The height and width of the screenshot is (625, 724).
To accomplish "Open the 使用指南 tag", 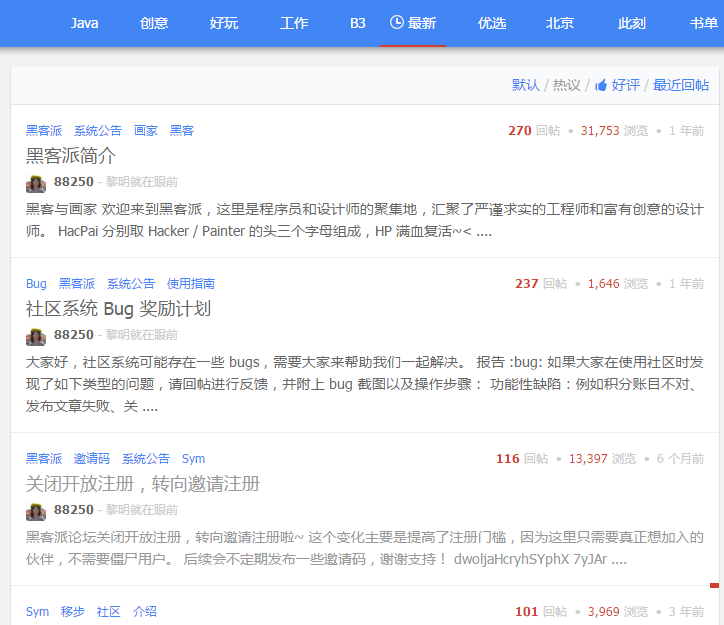I will point(191,283).
